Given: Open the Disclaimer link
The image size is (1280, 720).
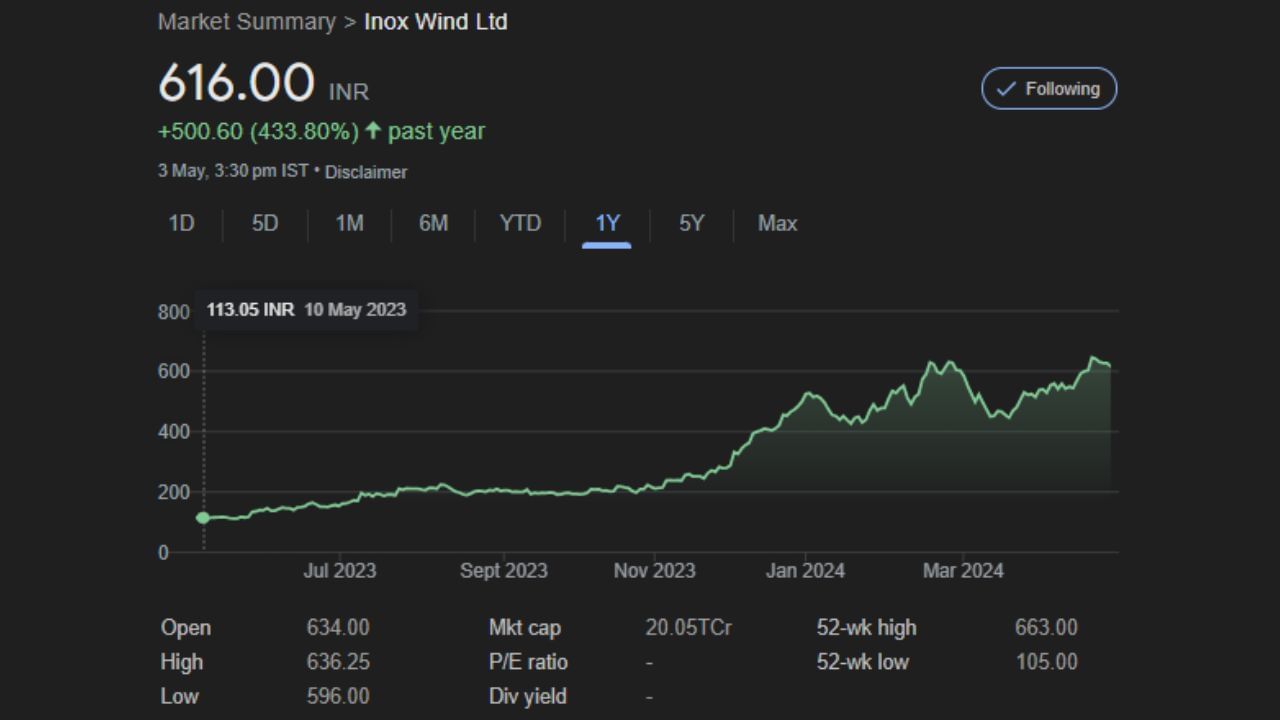Looking at the screenshot, I should 366,172.
